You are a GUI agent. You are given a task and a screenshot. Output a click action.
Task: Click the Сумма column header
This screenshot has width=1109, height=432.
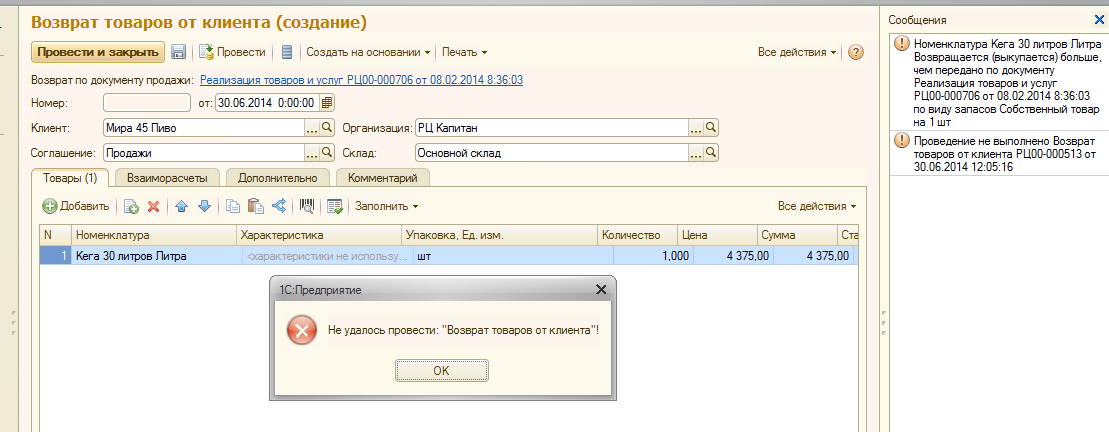click(795, 235)
